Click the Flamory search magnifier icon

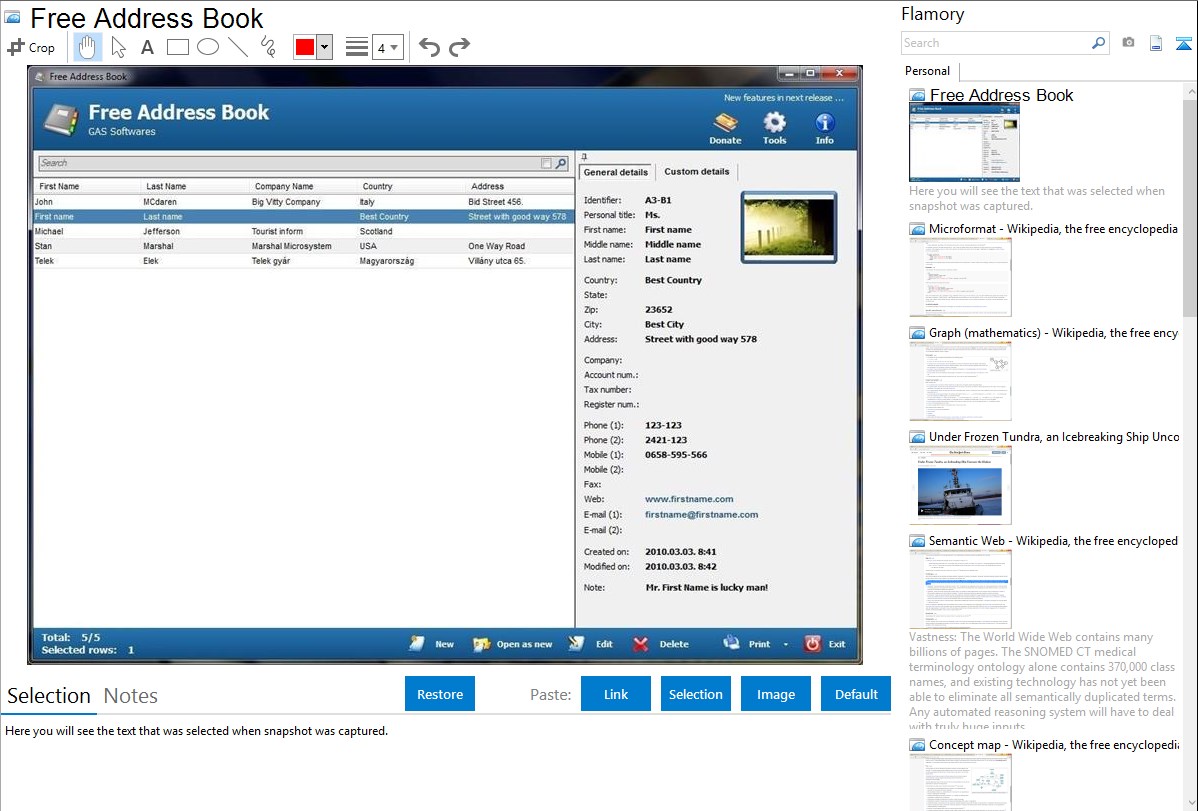(x=1098, y=43)
